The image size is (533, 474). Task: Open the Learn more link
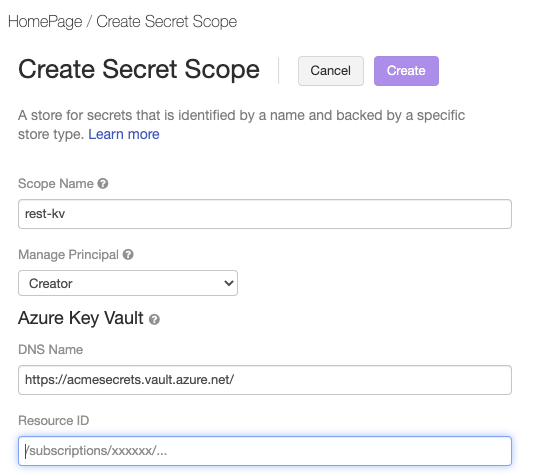[x=124, y=134]
